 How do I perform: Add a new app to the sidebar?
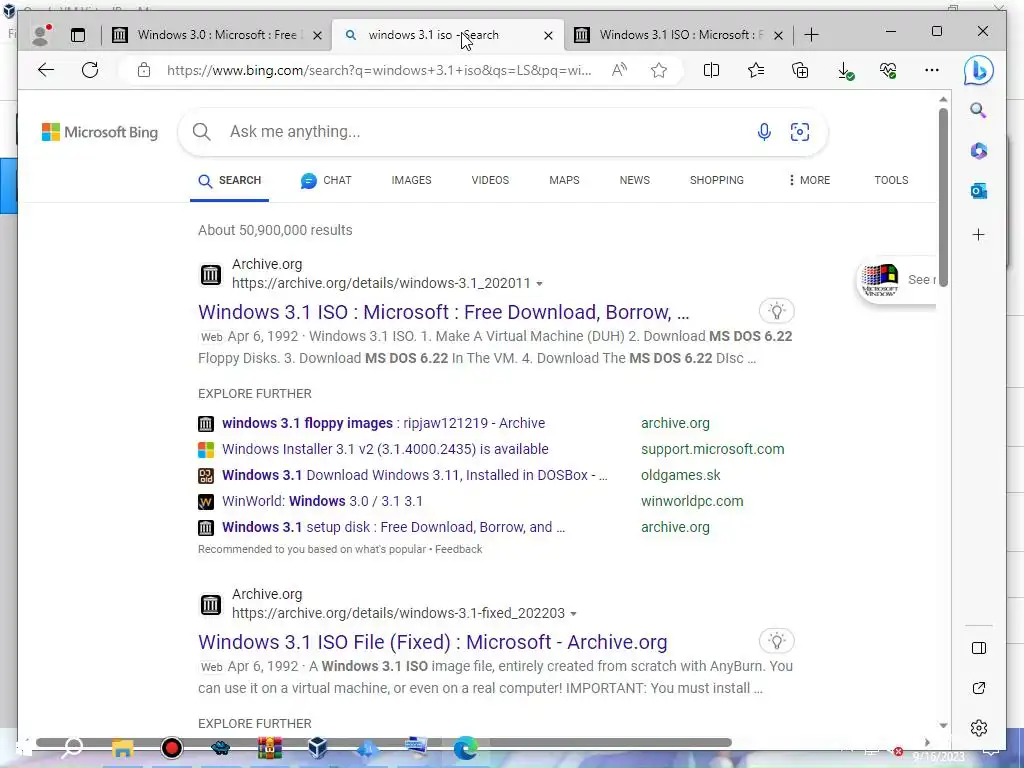[978, 234]
